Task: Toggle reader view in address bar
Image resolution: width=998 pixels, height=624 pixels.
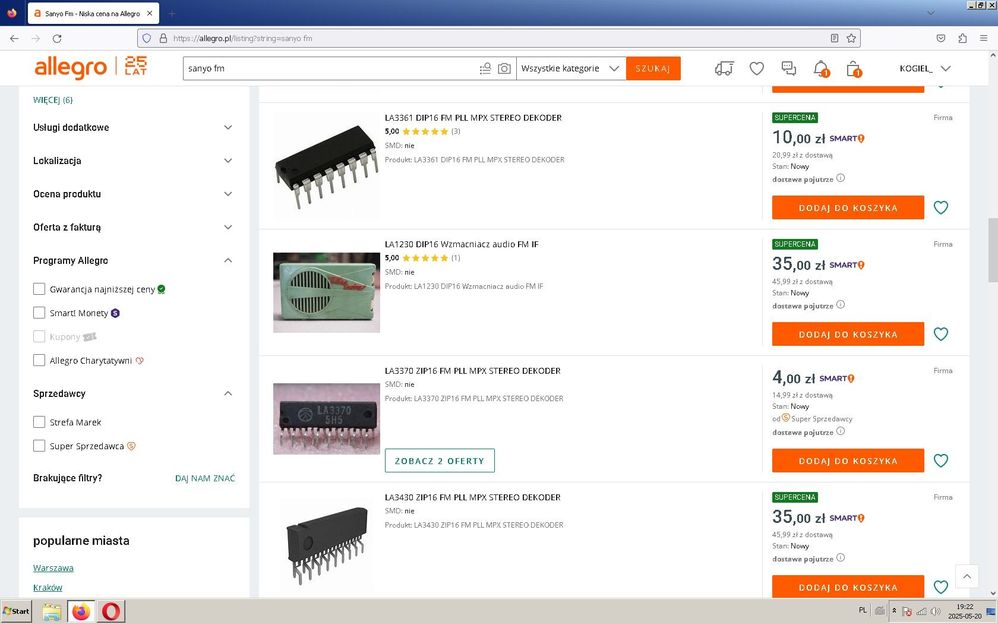Action: coord(834,38)
